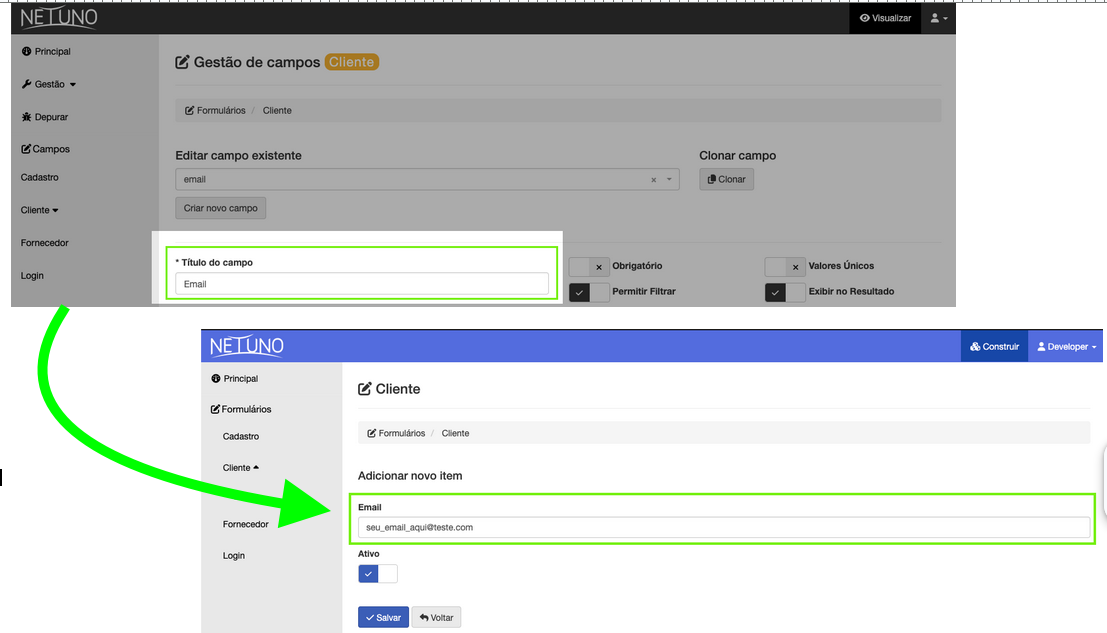This screenshot has height=633, width=1107.
Task: Expand the Gestão menu in sidebar
Action: pos(49,84)
